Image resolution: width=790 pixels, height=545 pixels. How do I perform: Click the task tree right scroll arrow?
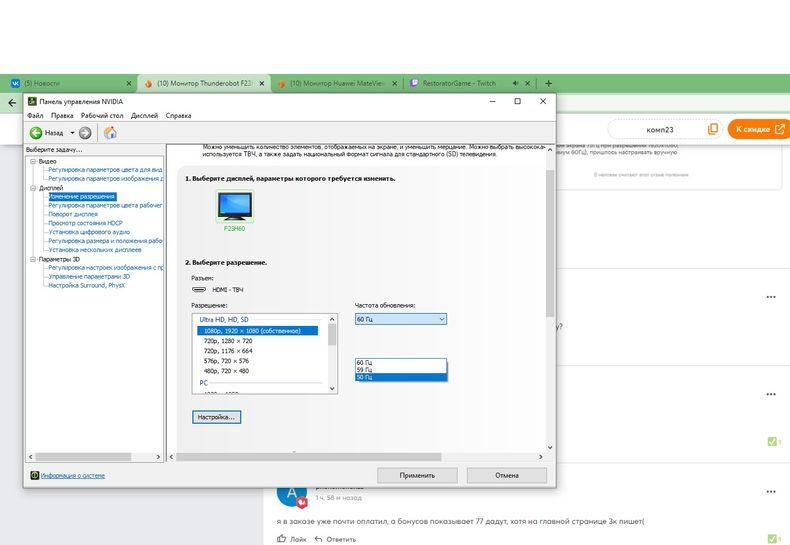click(158, 457)
